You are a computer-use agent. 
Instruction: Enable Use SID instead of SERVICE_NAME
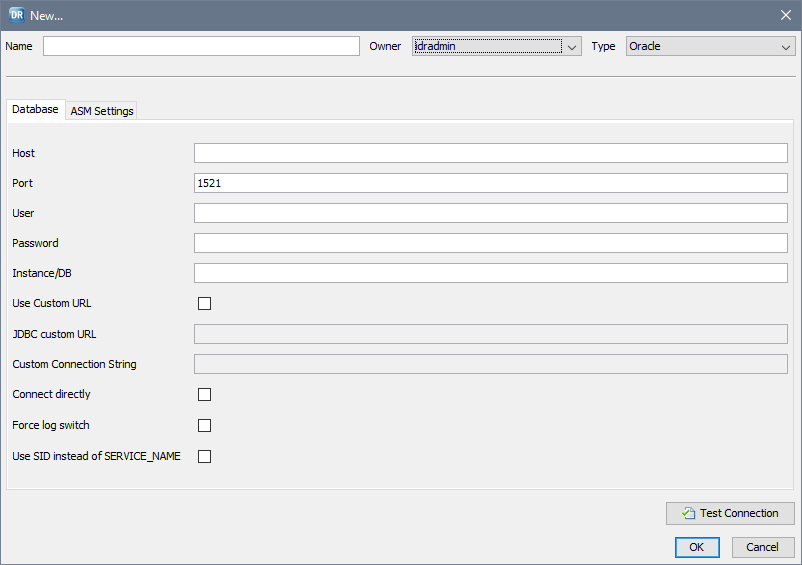tap(205, 457)
